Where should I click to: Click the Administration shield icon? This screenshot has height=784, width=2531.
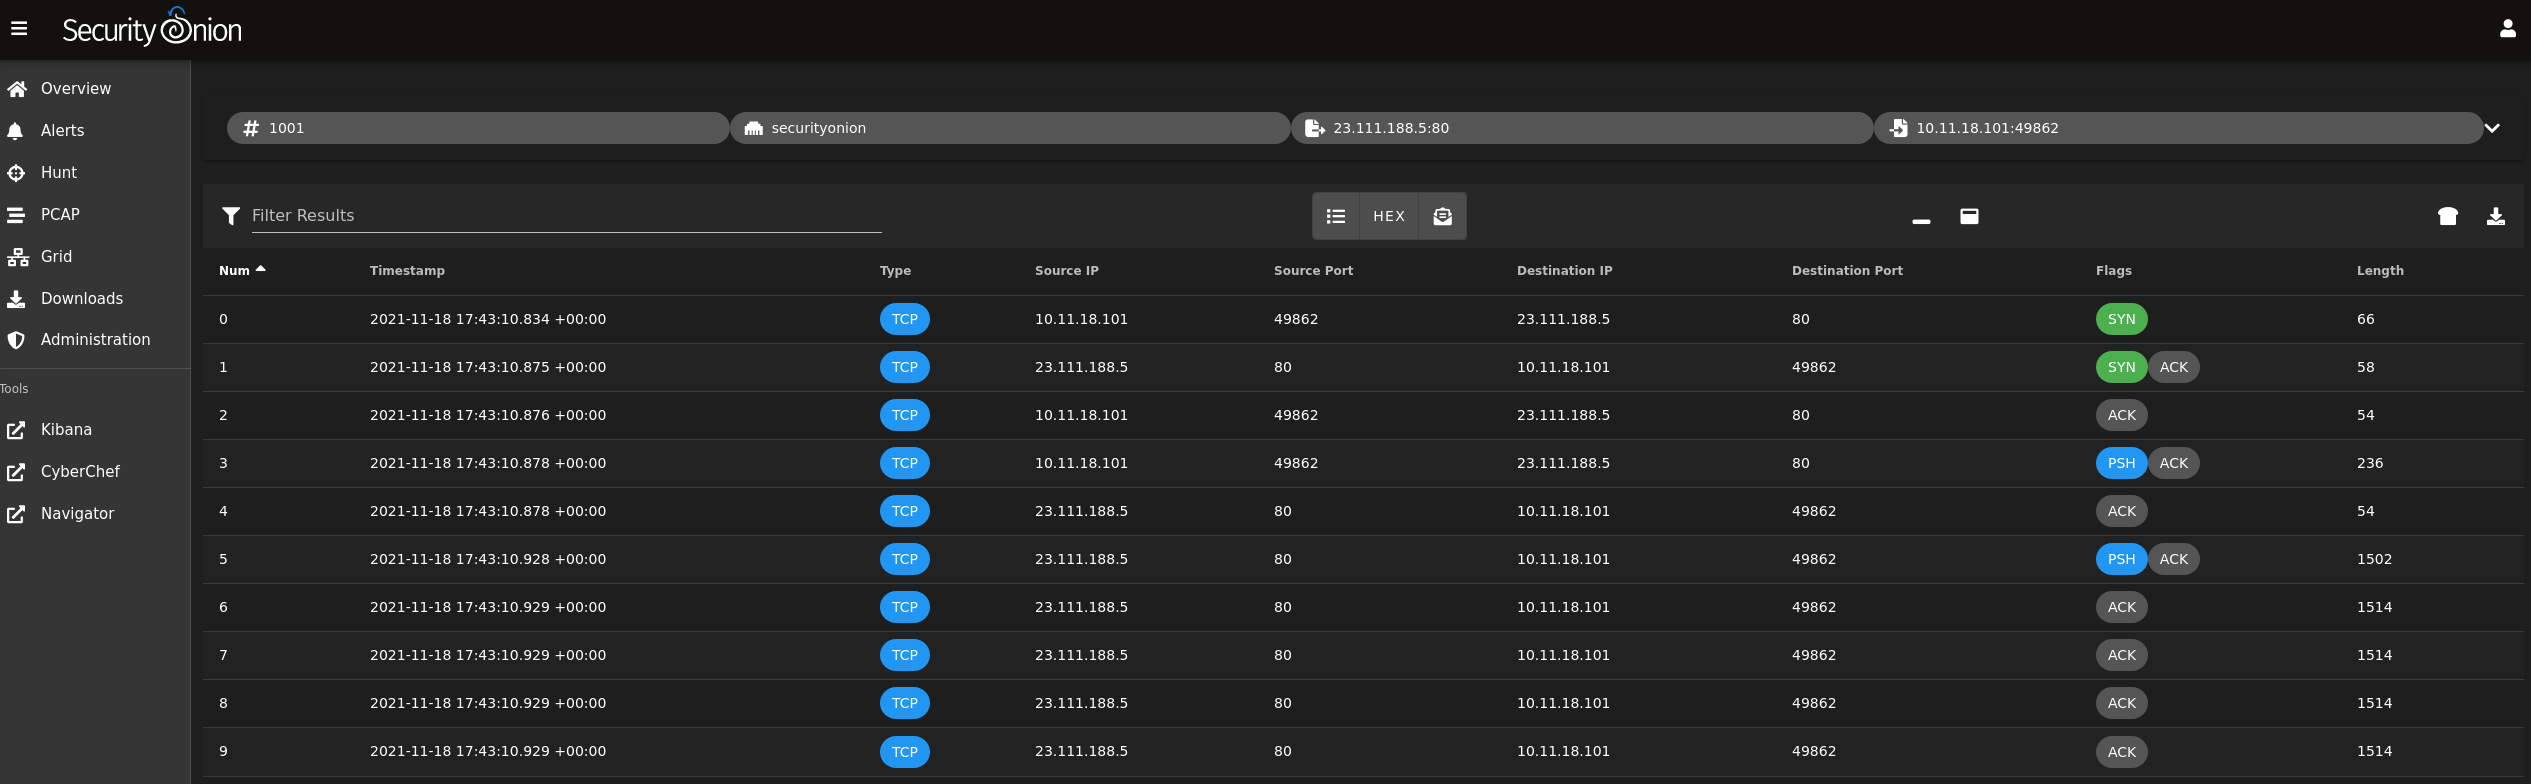pyautogui.click(x=16, y=340)
